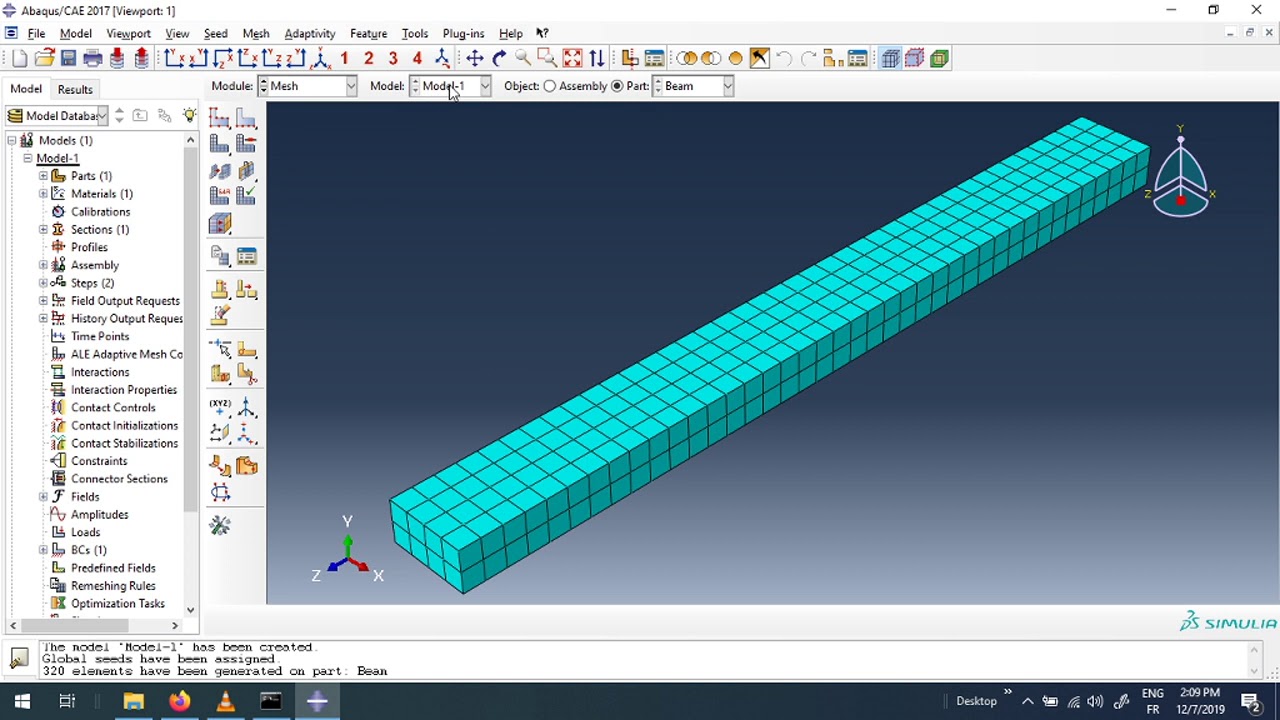Open a model database file
1280x720 pixels.
pyautogui.click(x=44, y=59)
